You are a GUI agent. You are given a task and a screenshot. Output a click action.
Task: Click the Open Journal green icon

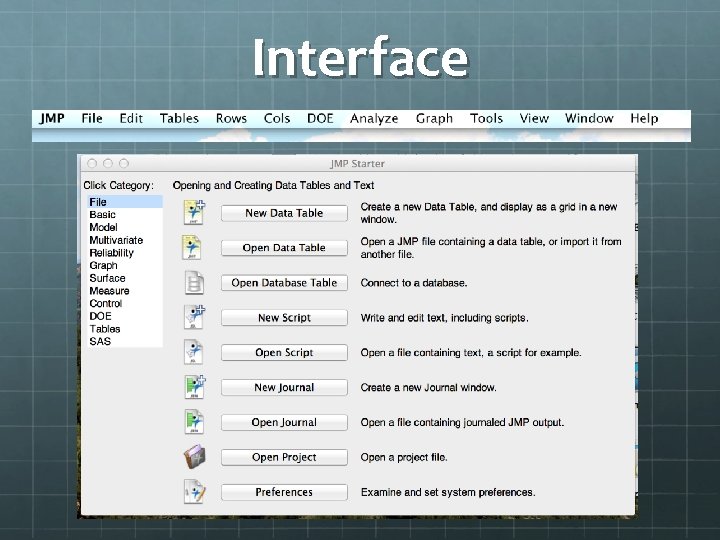click(x=194, y=422)
